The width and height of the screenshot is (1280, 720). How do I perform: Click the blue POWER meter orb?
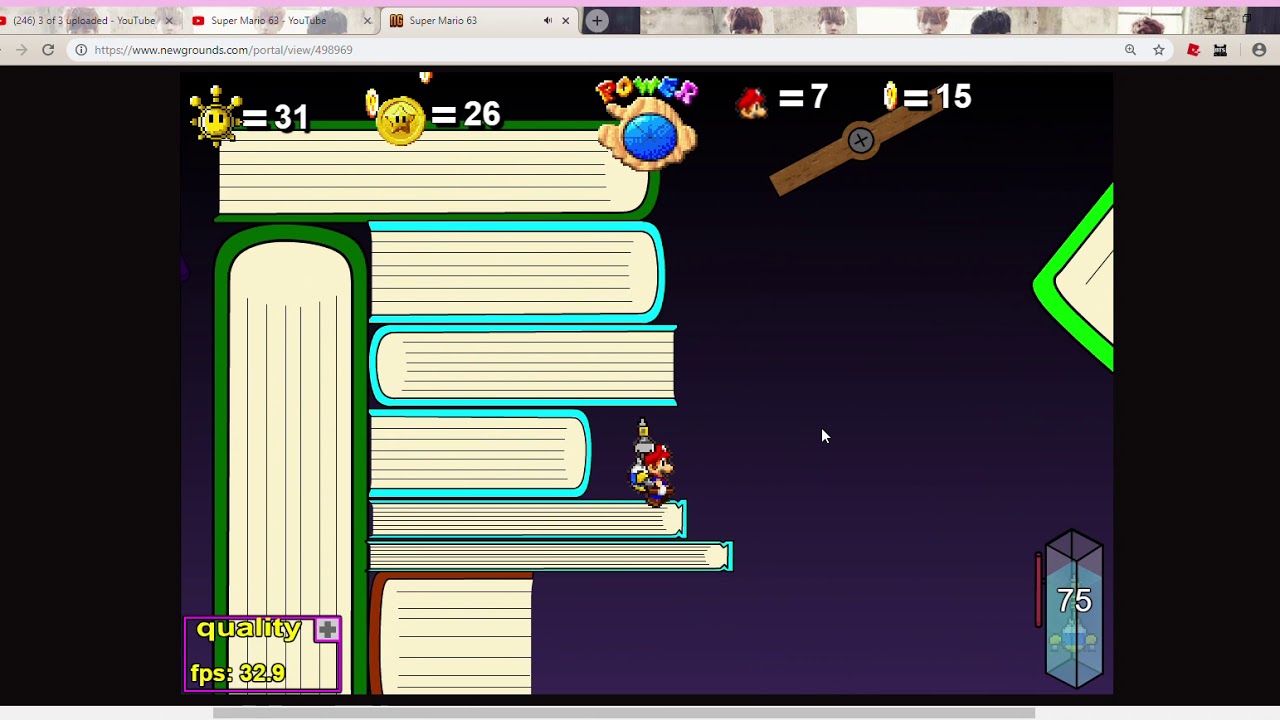[649, 137]
